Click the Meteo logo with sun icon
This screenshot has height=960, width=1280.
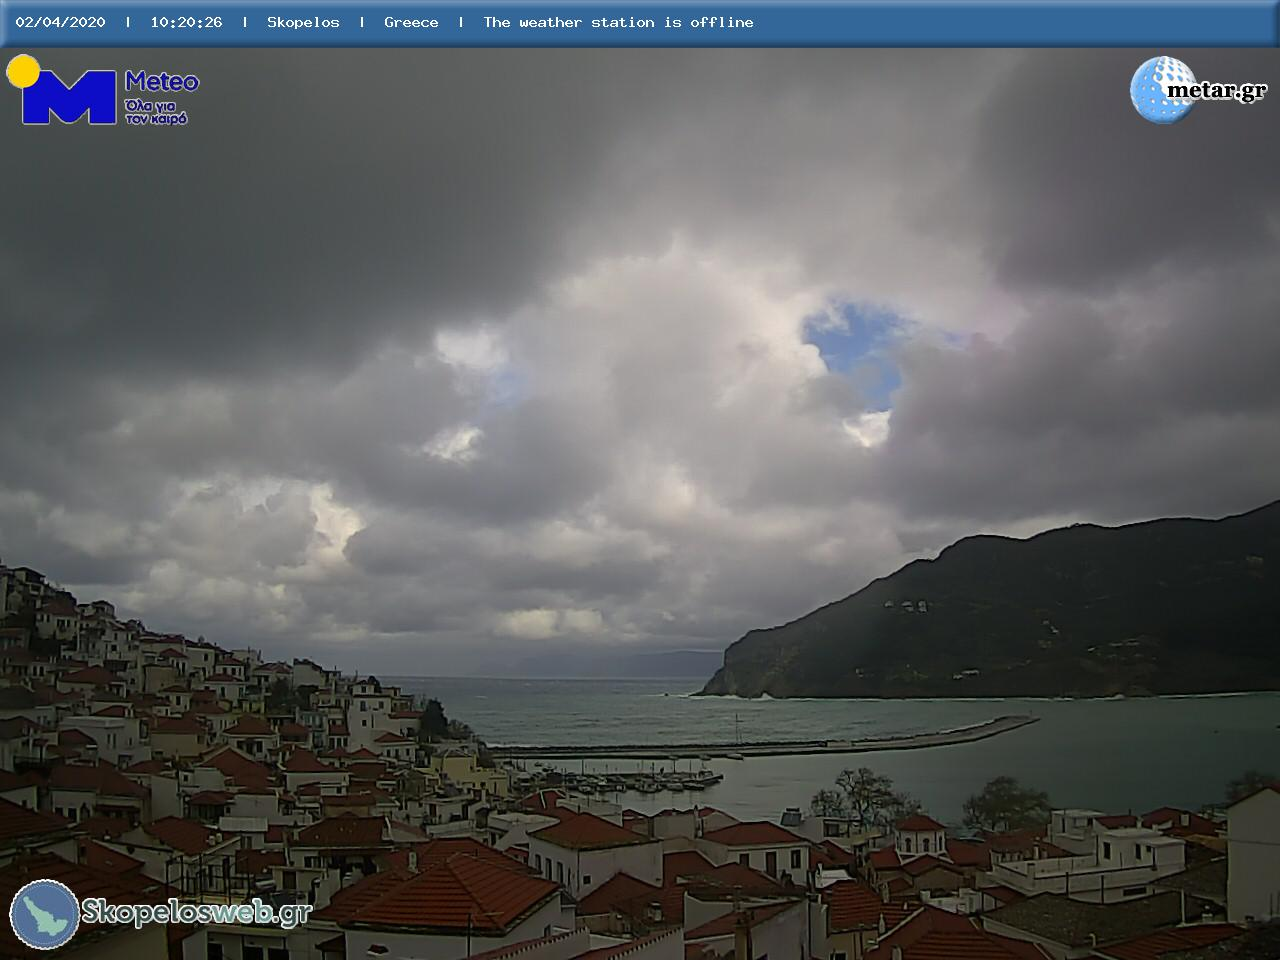click(x=103, y=90)
